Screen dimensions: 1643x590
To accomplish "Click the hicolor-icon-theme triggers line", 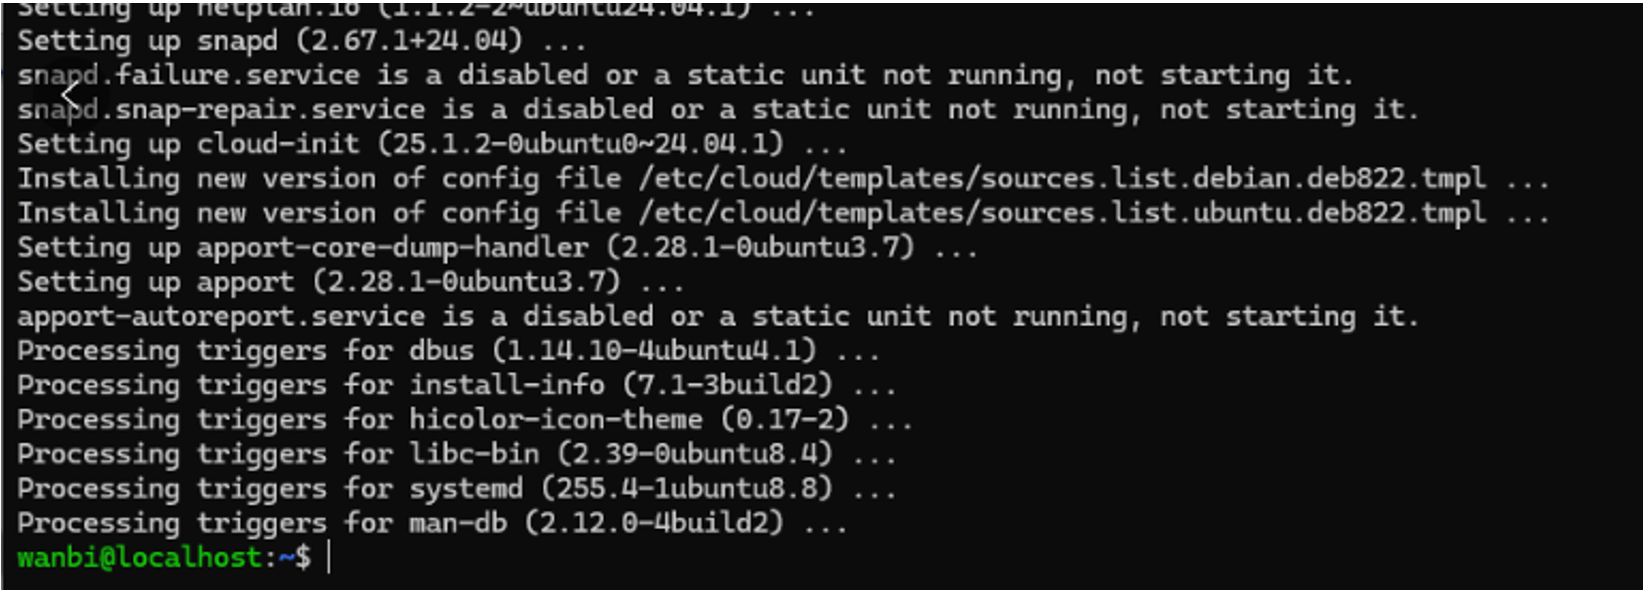I will point(464,419).
